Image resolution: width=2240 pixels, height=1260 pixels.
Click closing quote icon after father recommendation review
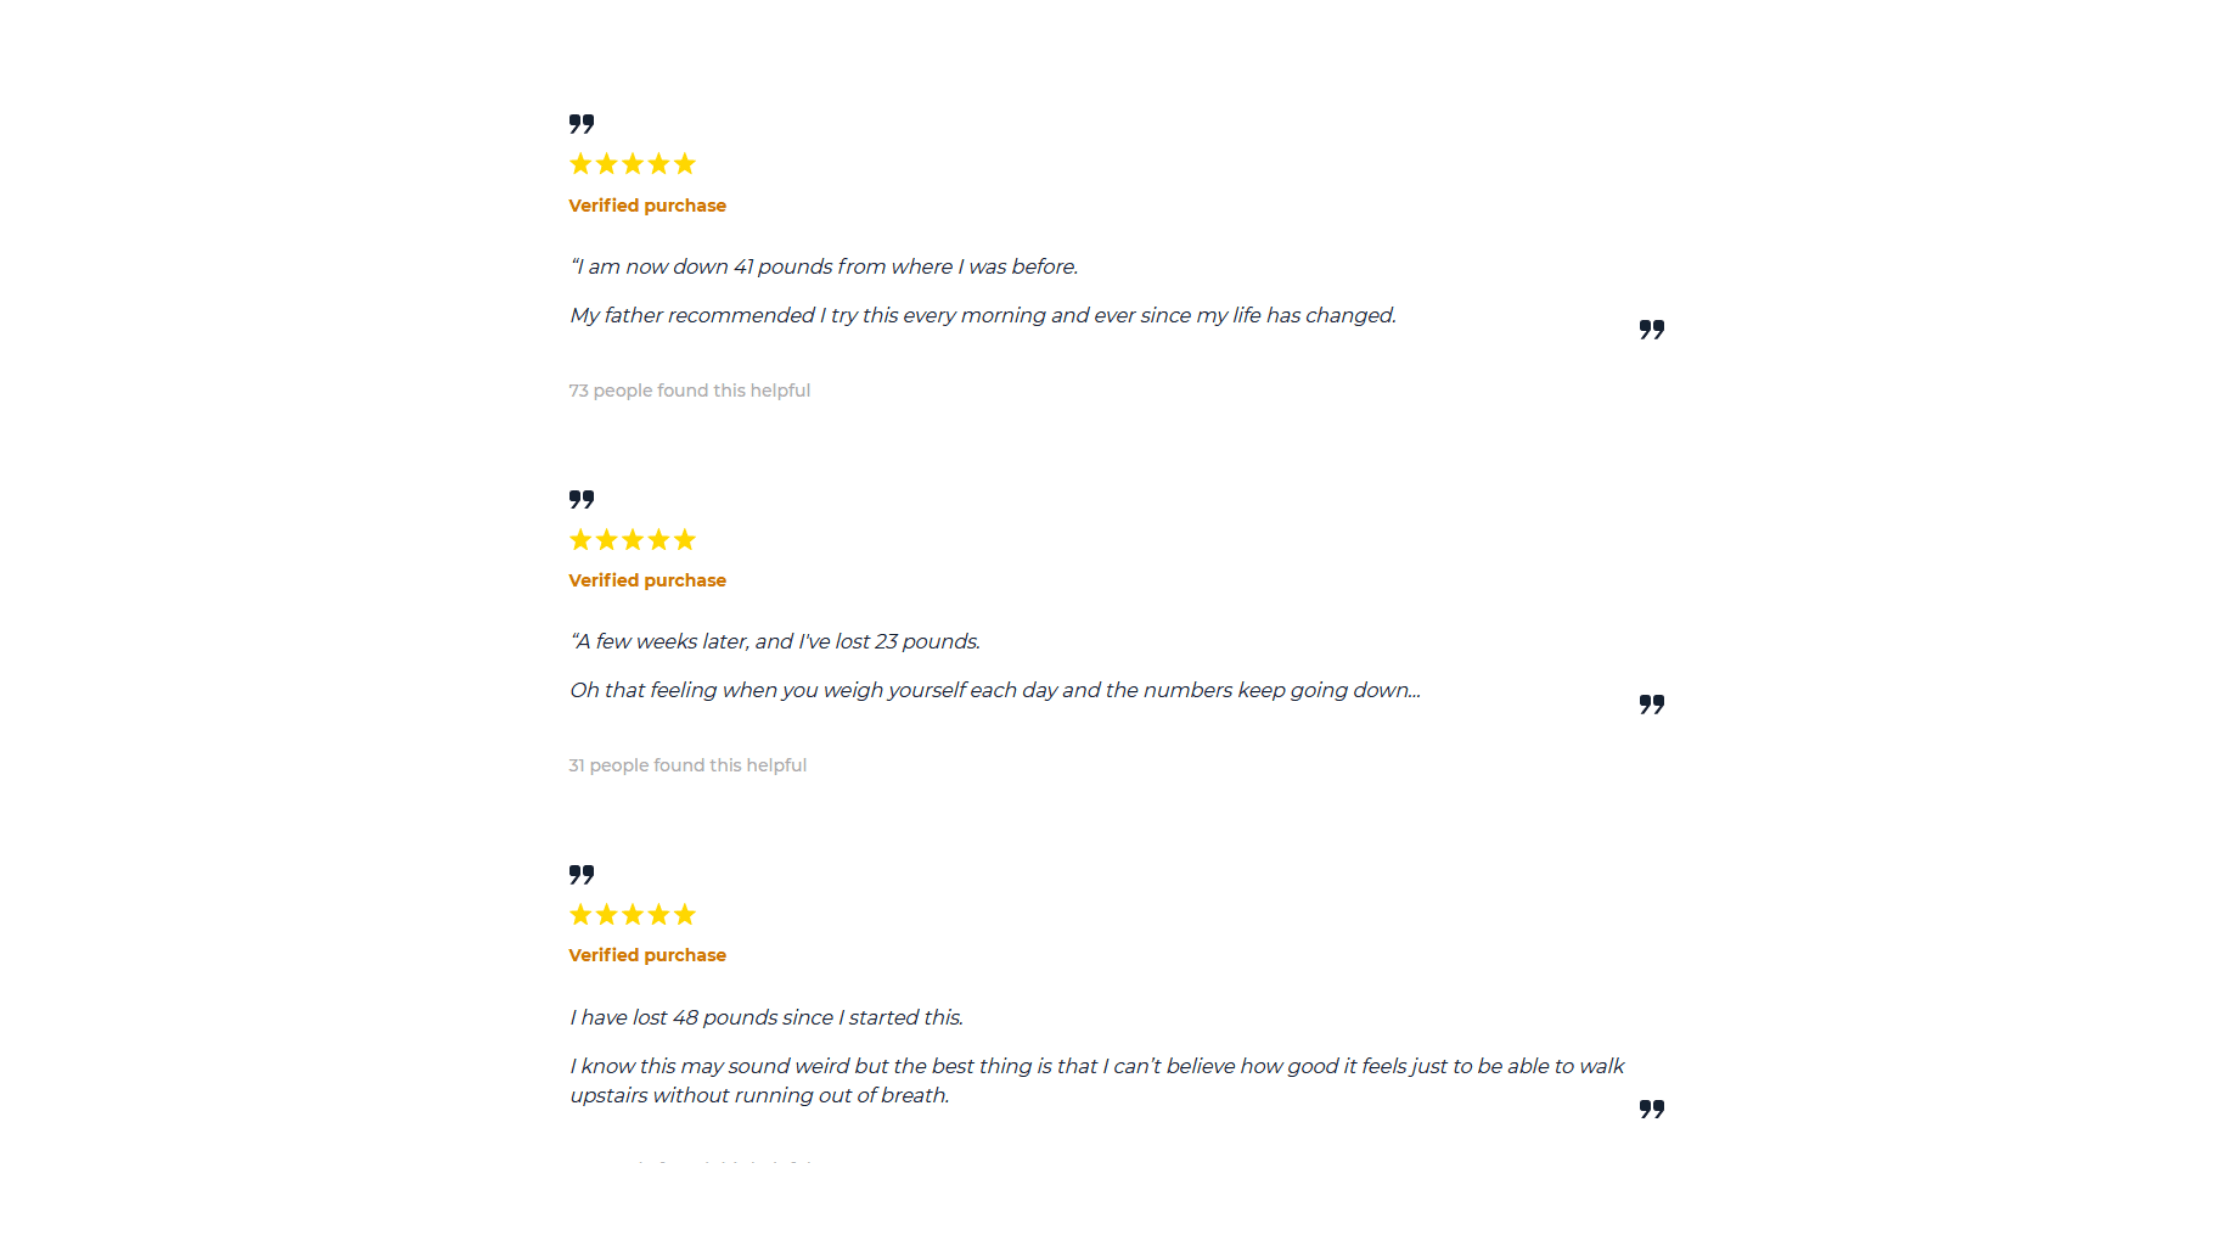1652,330
